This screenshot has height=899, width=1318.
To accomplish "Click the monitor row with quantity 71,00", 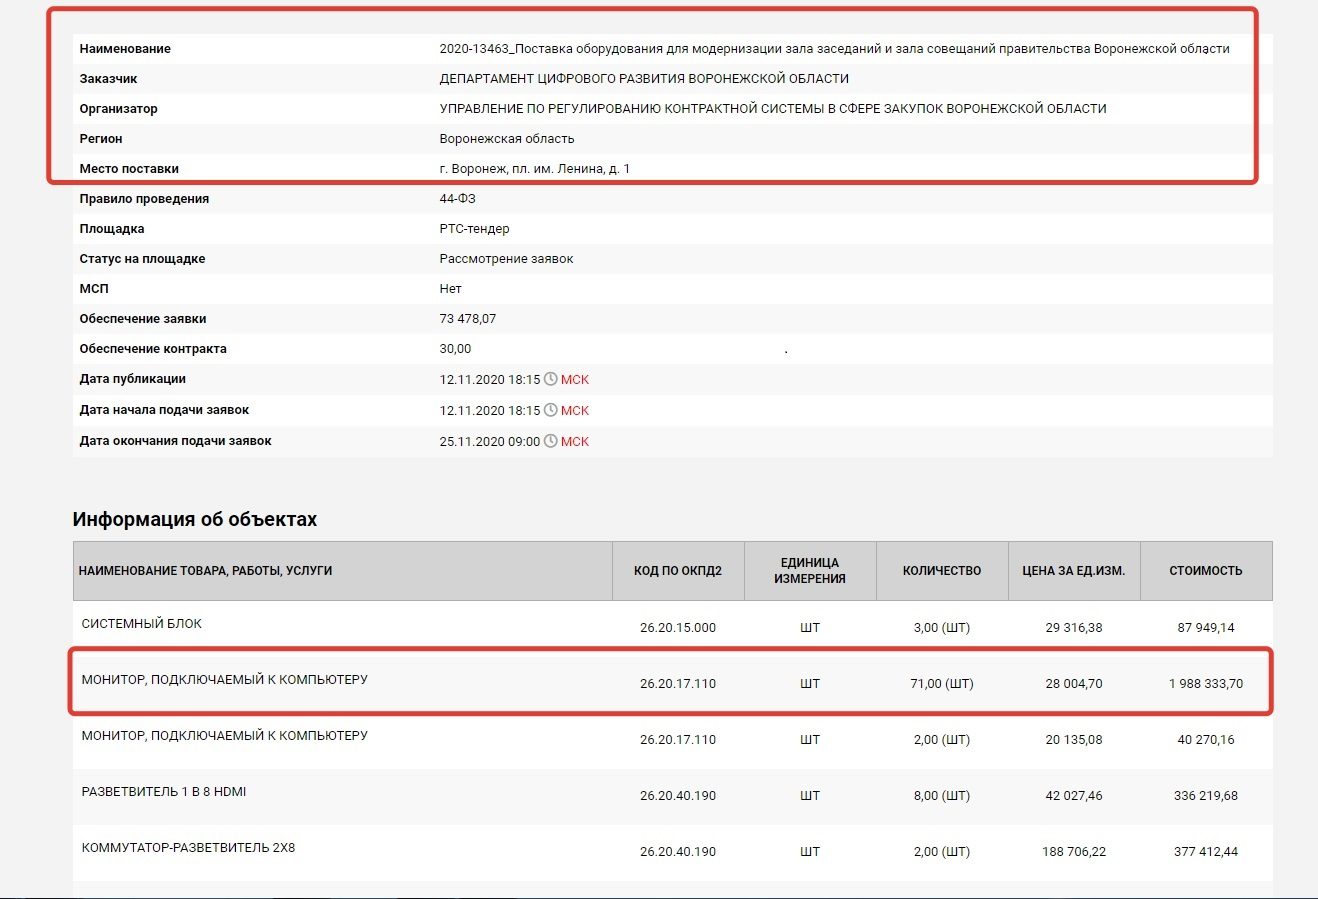I will [225, 680].
